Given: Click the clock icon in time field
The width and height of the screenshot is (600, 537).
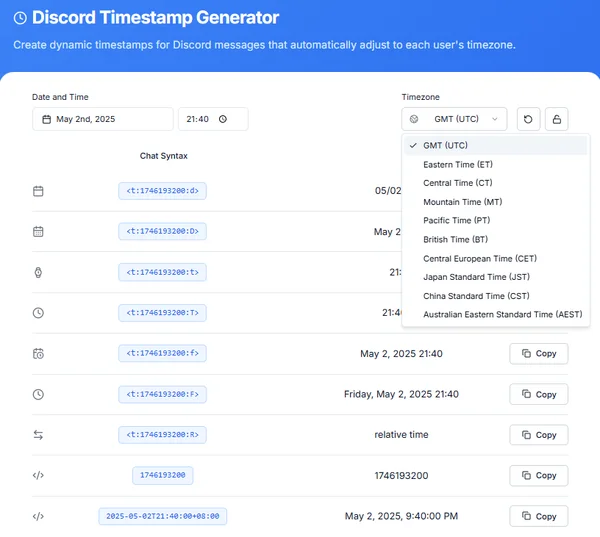Looking at the screenshot, I should click(223, 119).
